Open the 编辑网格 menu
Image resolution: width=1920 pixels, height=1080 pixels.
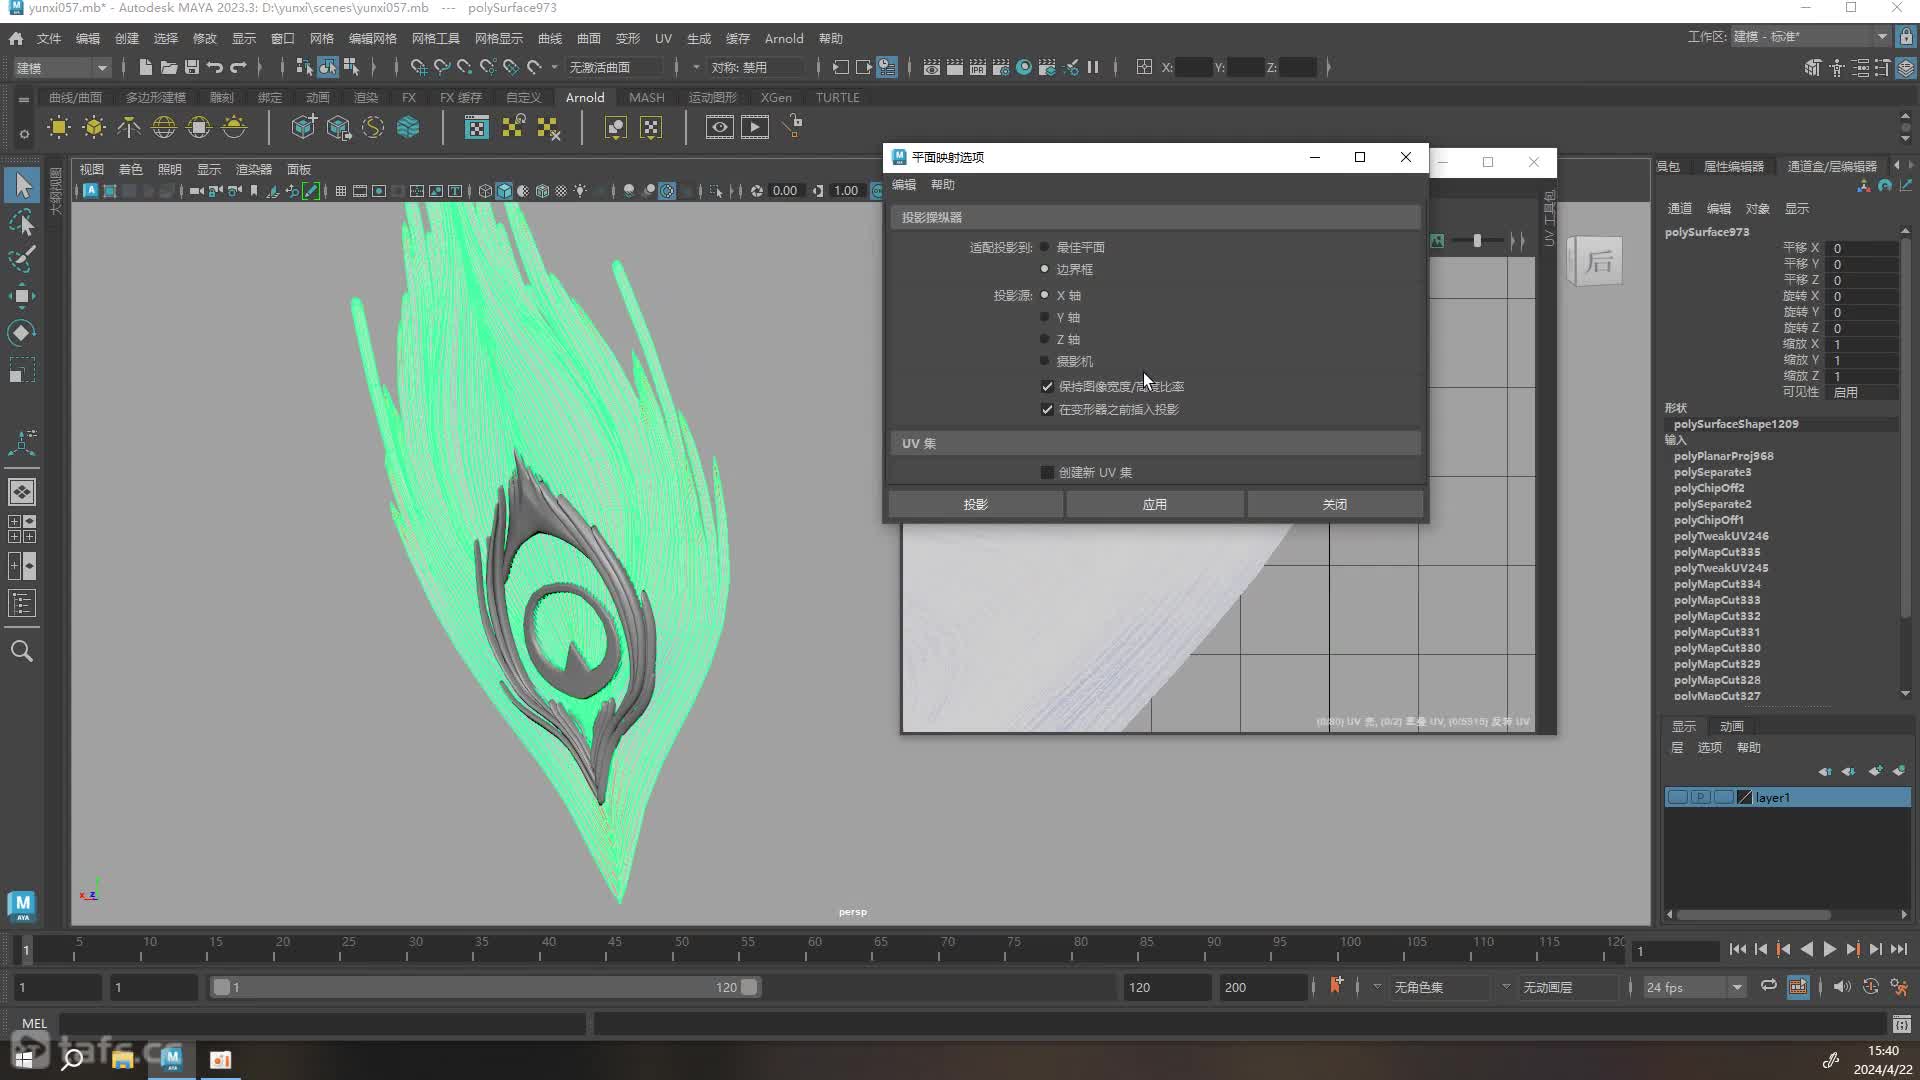tap(373, 38)
